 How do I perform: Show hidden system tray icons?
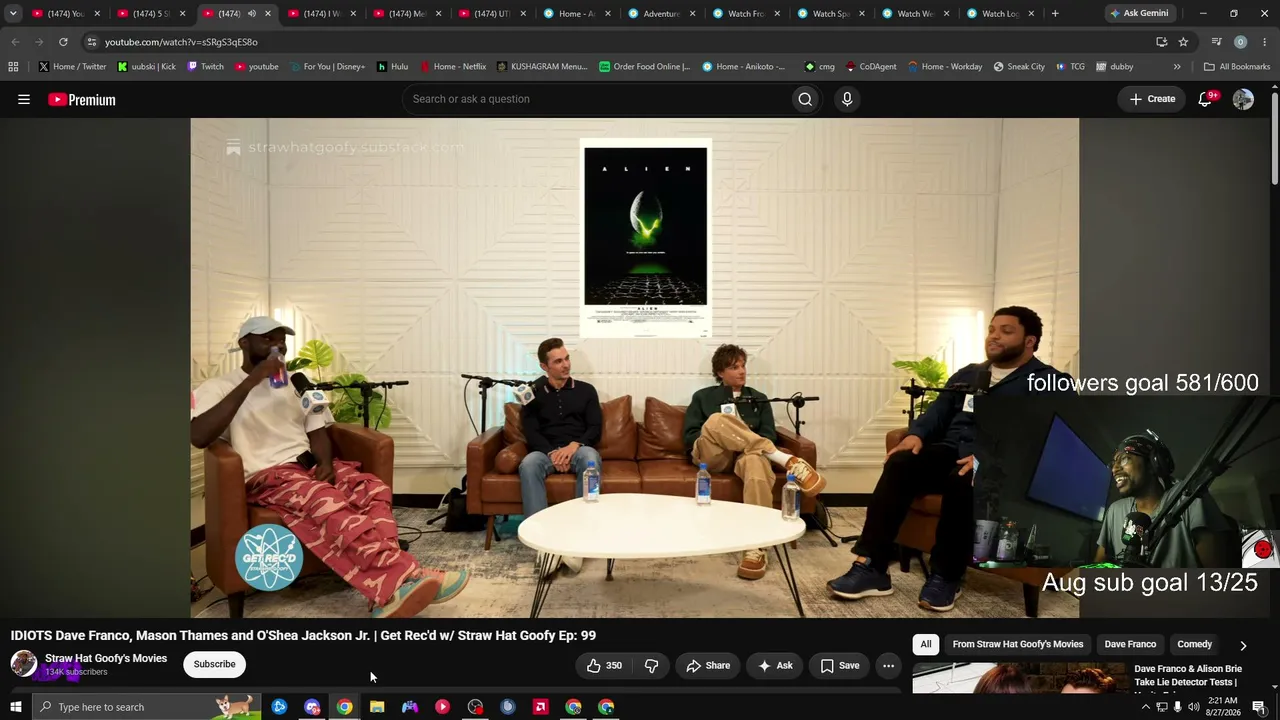1145,707
